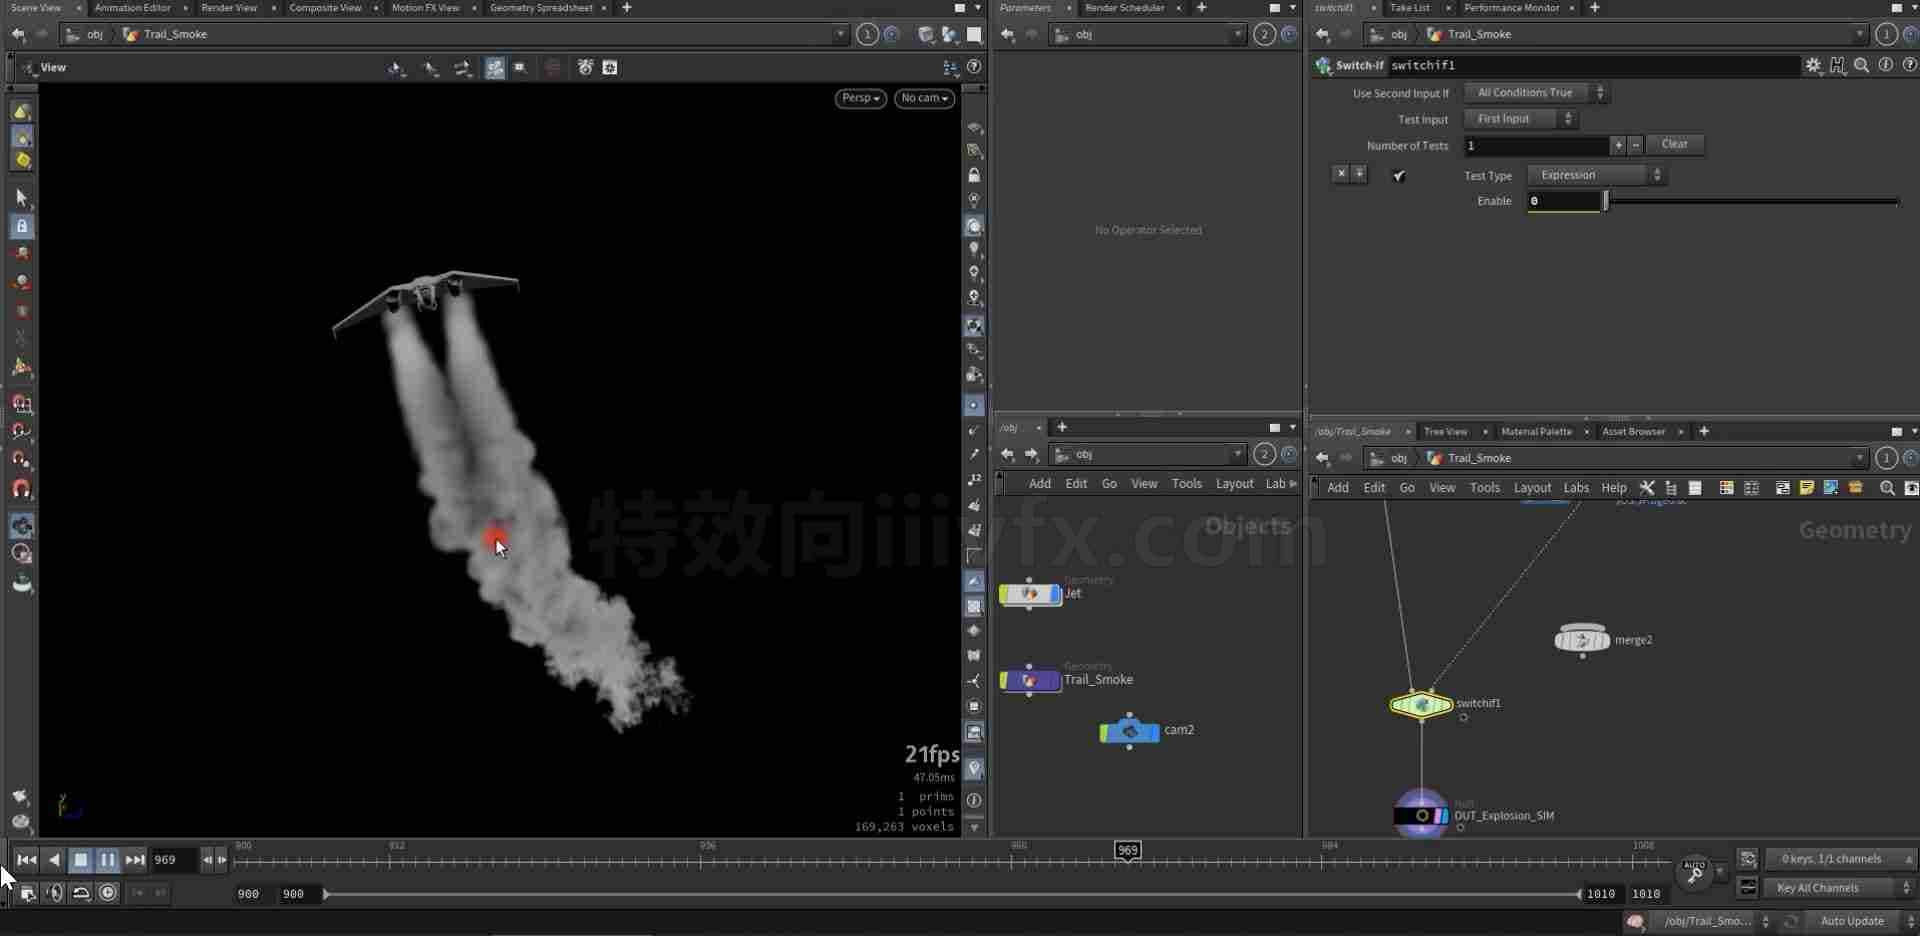Go back in scene view path
Screen dimensions: 1920x936
18,34
